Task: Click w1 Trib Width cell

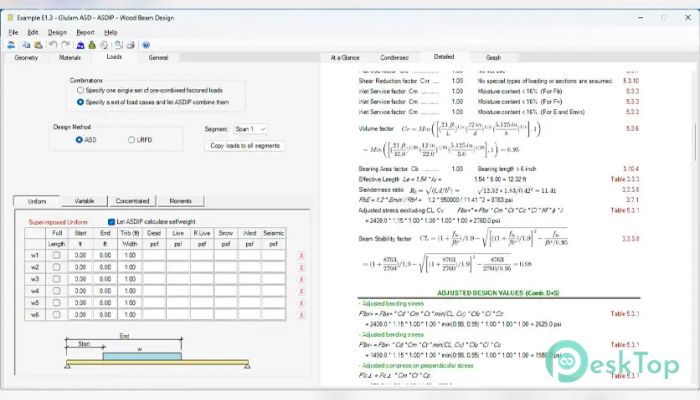Action: (x=130, y=255)
